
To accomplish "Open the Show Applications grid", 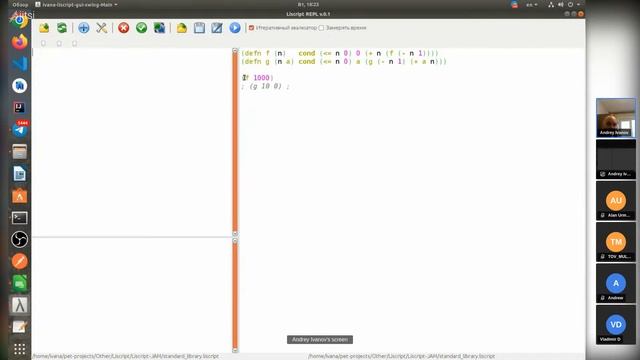I will pyautogui.click(x=19, y=349).
